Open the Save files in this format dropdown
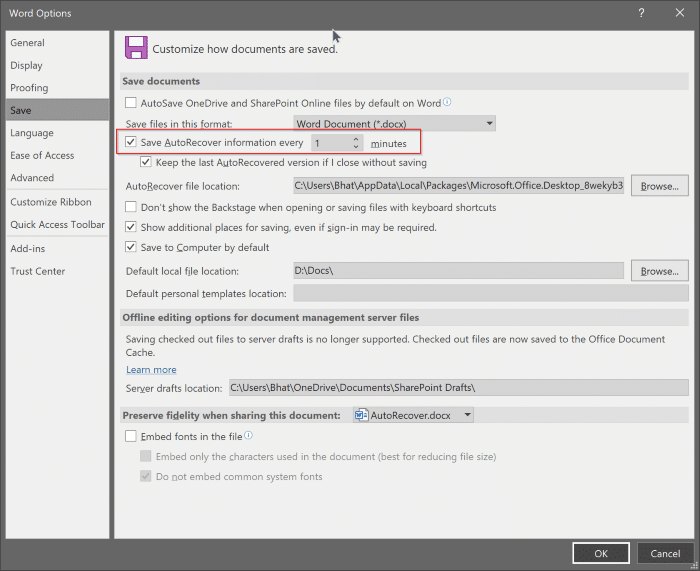Viewport: 700px width, 571px height. click(394, 123)
